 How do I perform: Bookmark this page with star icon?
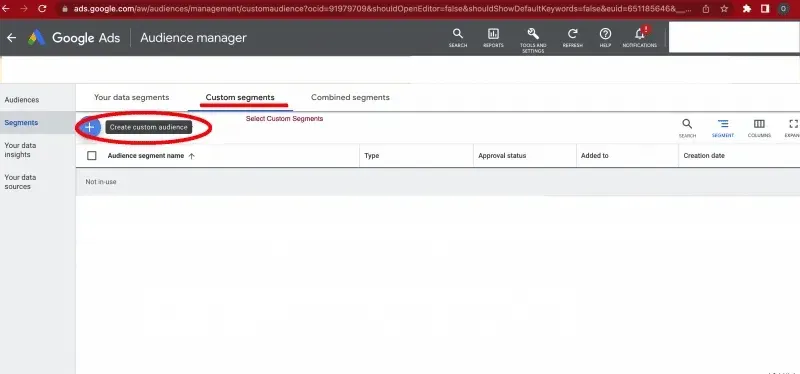tap(724, 9)
